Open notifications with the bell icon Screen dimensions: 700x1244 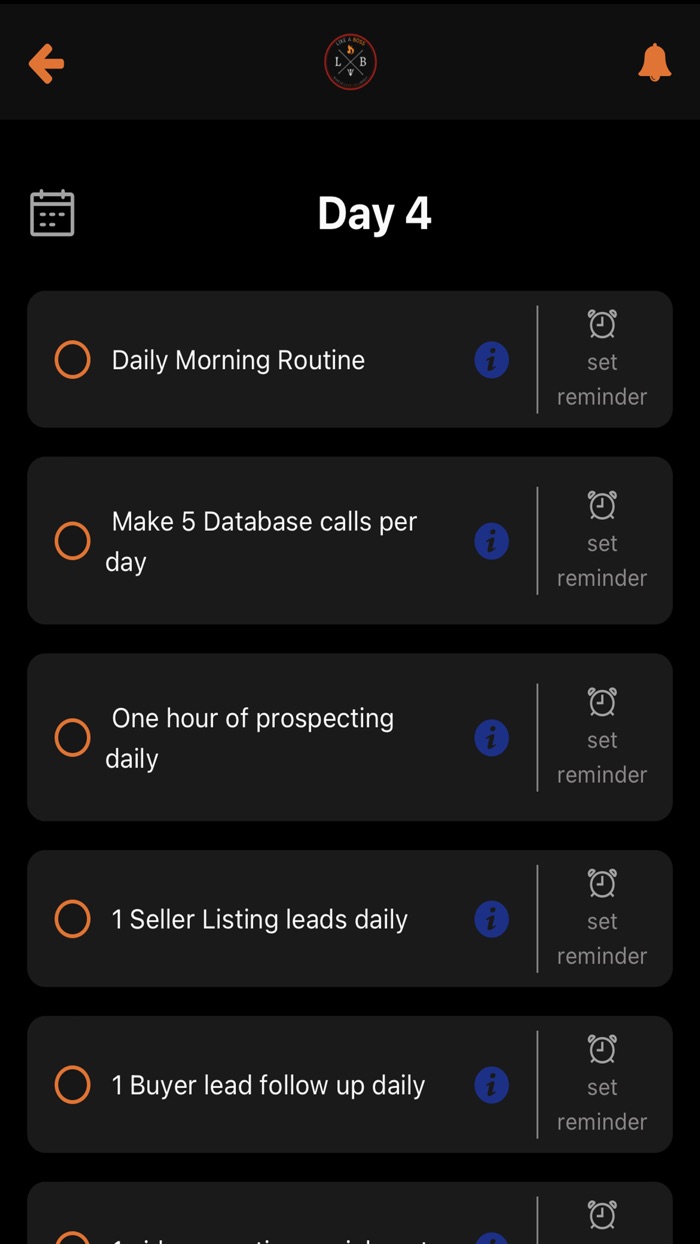pyautogui.click(x=654, y=63)
